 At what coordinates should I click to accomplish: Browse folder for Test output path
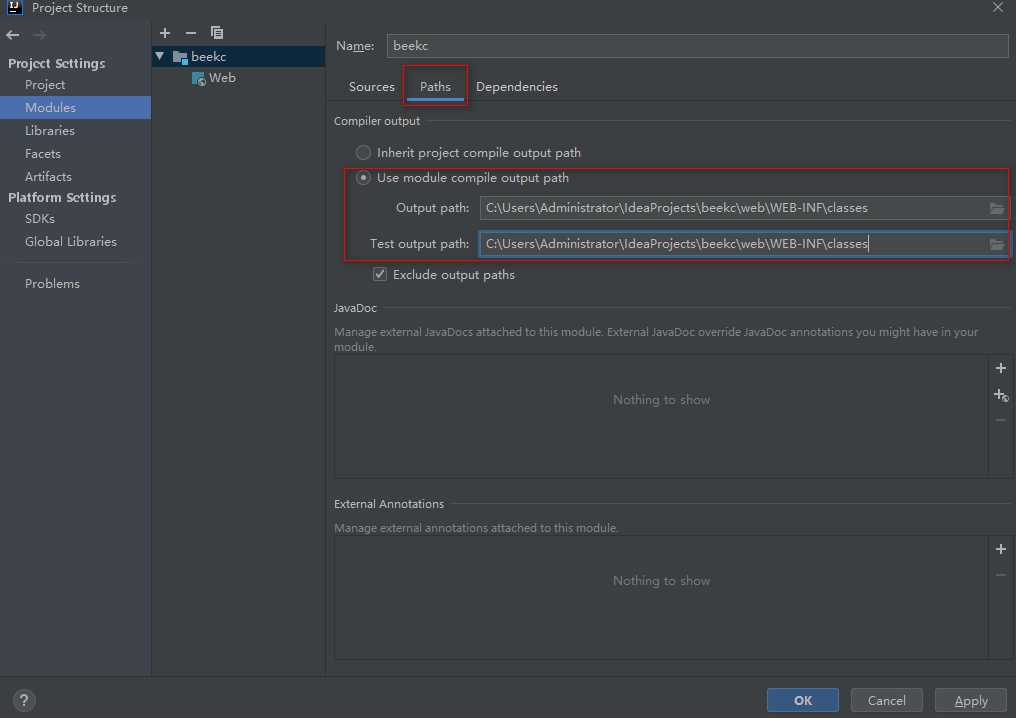[x=997, y=244]
